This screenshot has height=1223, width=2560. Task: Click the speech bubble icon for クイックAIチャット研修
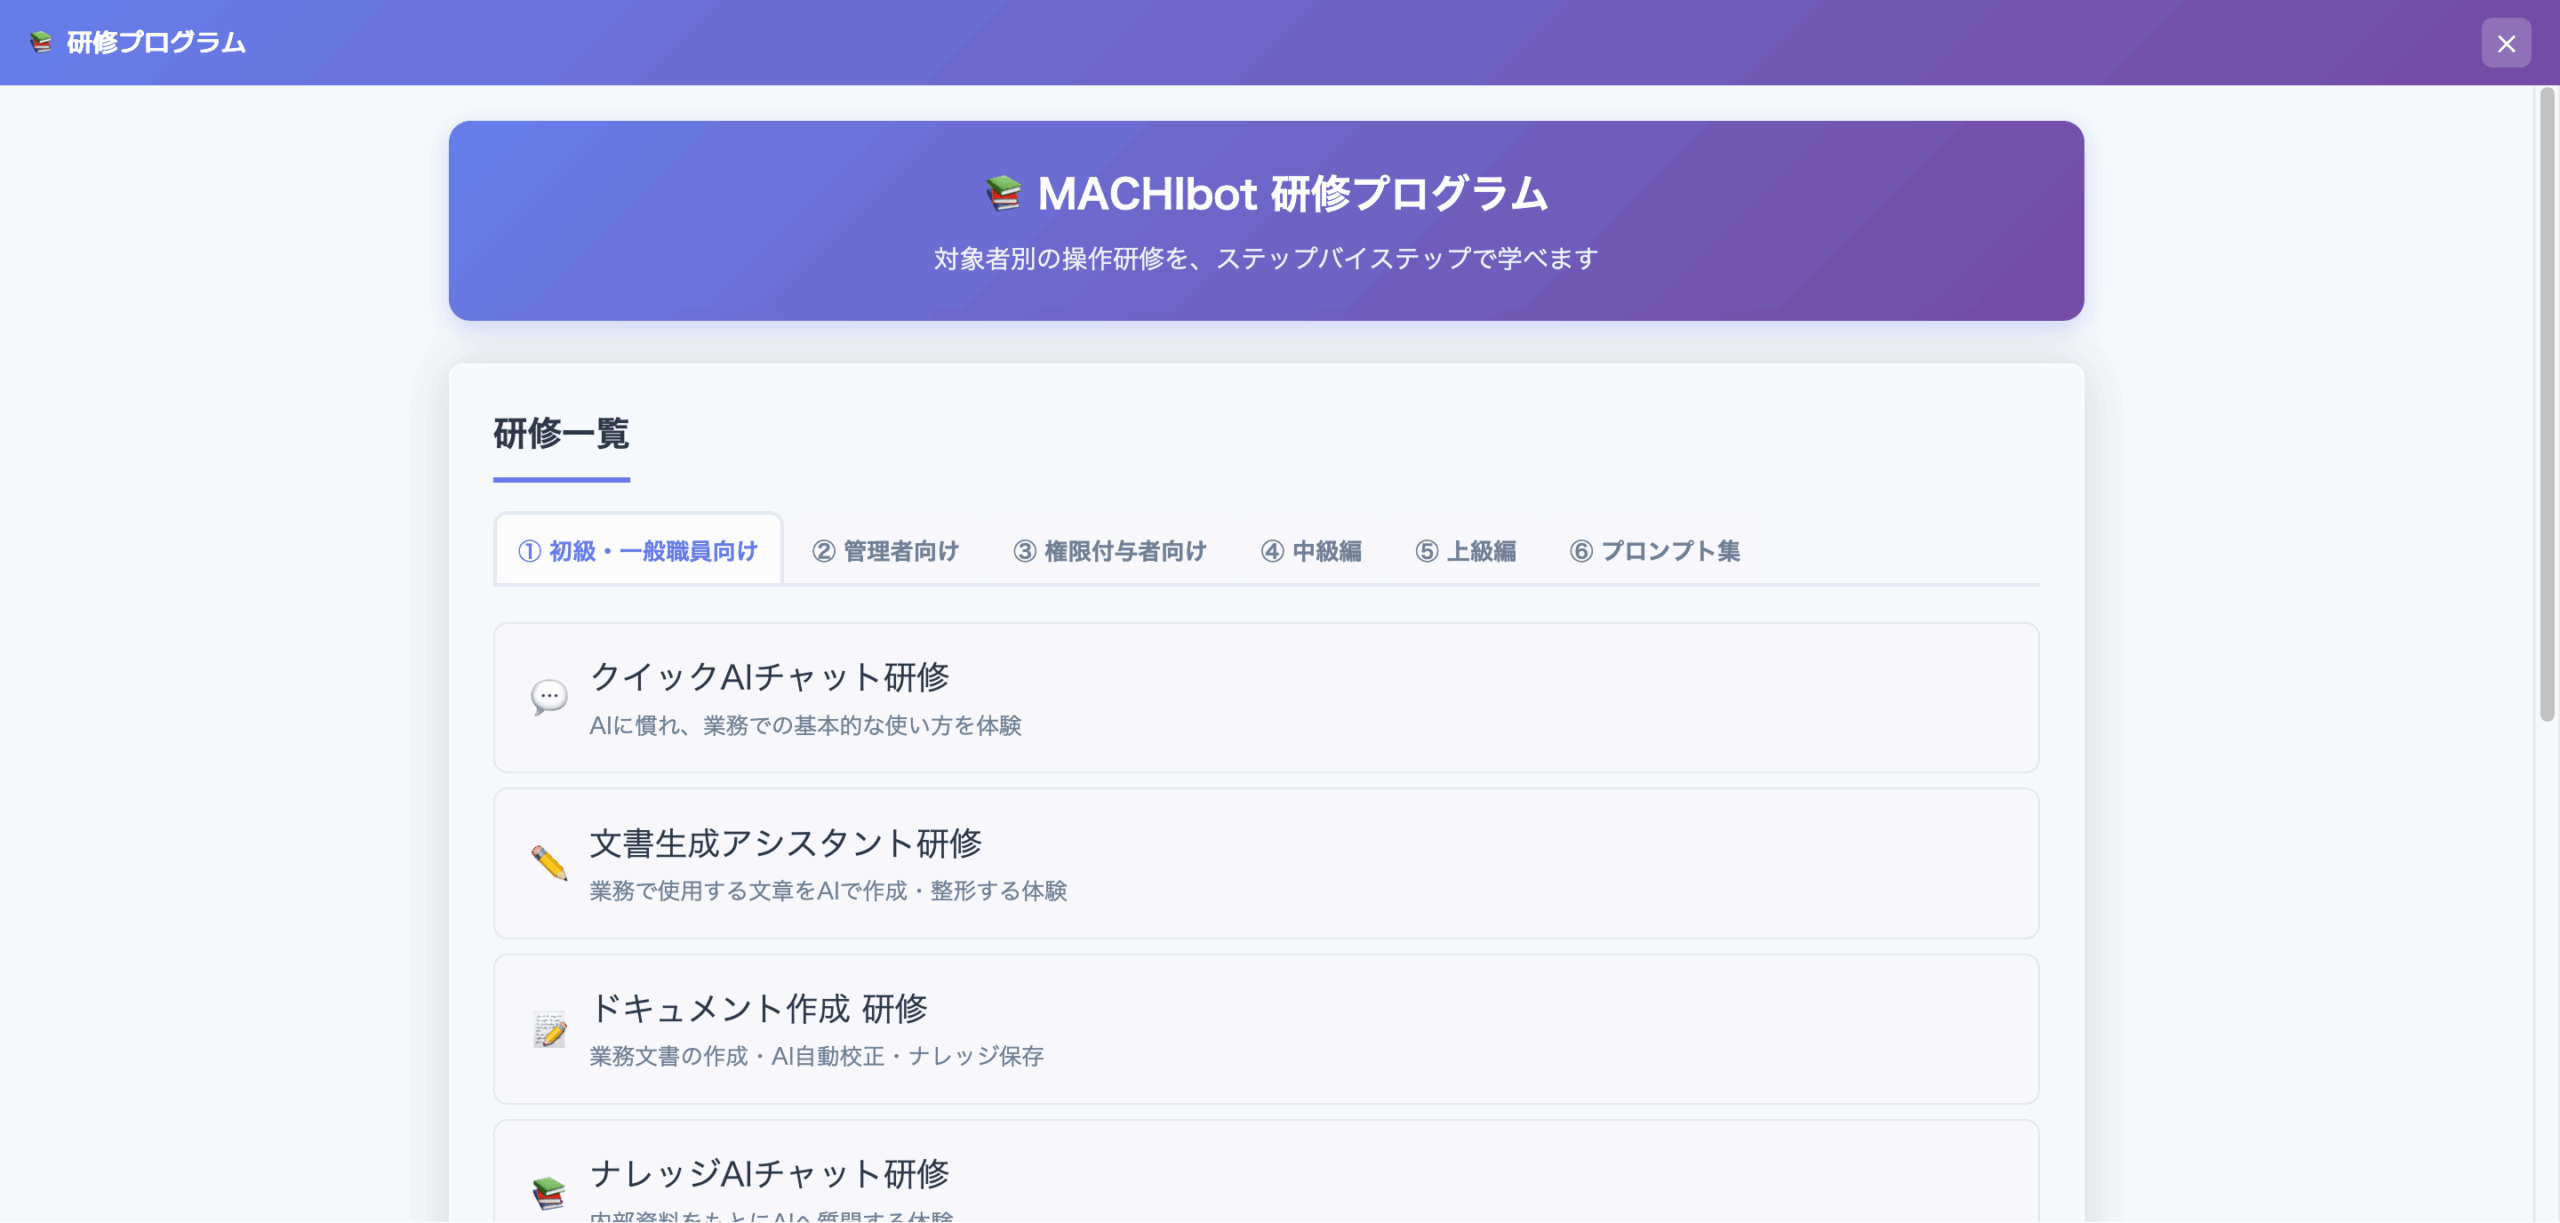tap(549, 697)
